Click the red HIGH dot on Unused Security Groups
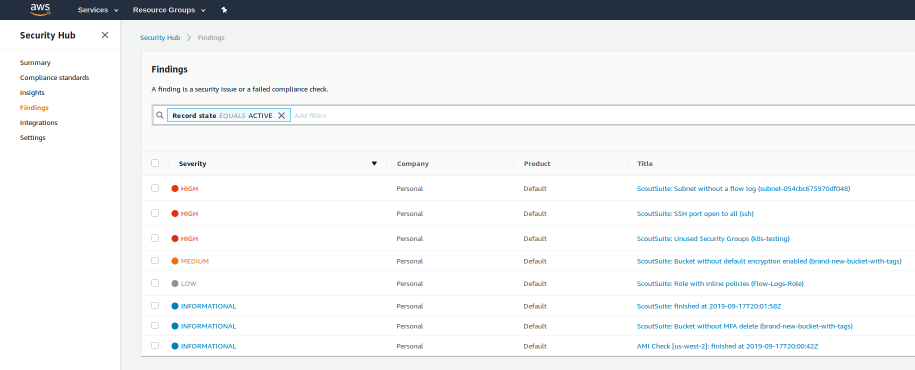 pyautogui.click(x=174, y=239)
